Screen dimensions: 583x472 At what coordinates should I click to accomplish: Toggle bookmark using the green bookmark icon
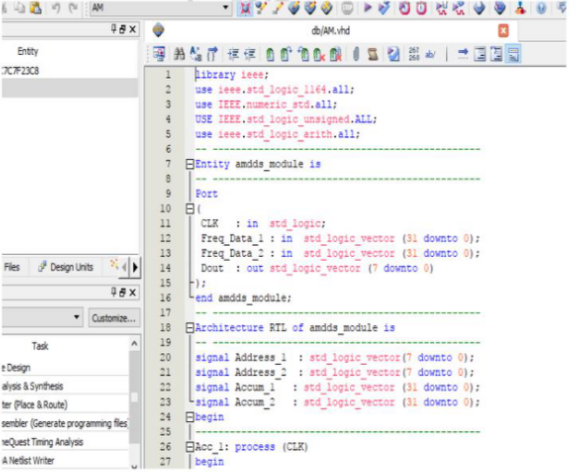[270, 54]
